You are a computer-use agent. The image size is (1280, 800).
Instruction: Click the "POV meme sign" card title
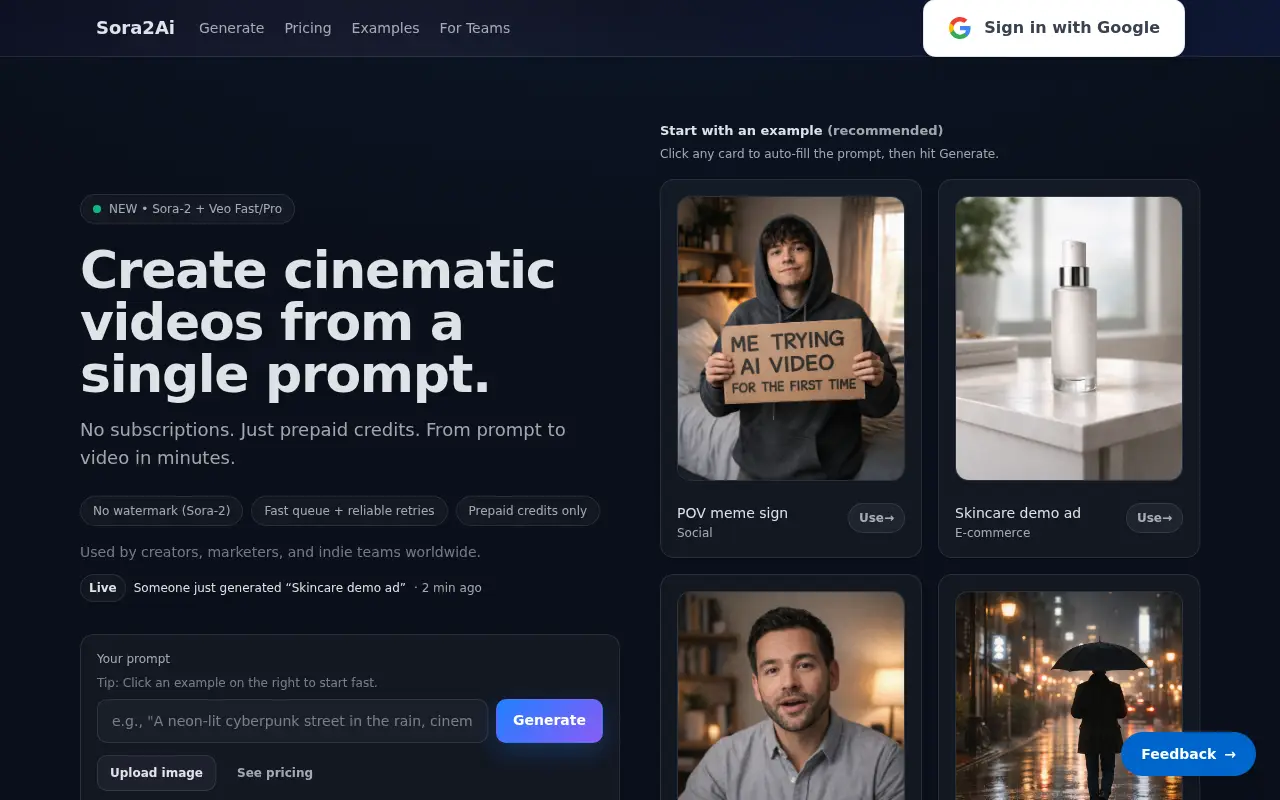tap(732, 513)
